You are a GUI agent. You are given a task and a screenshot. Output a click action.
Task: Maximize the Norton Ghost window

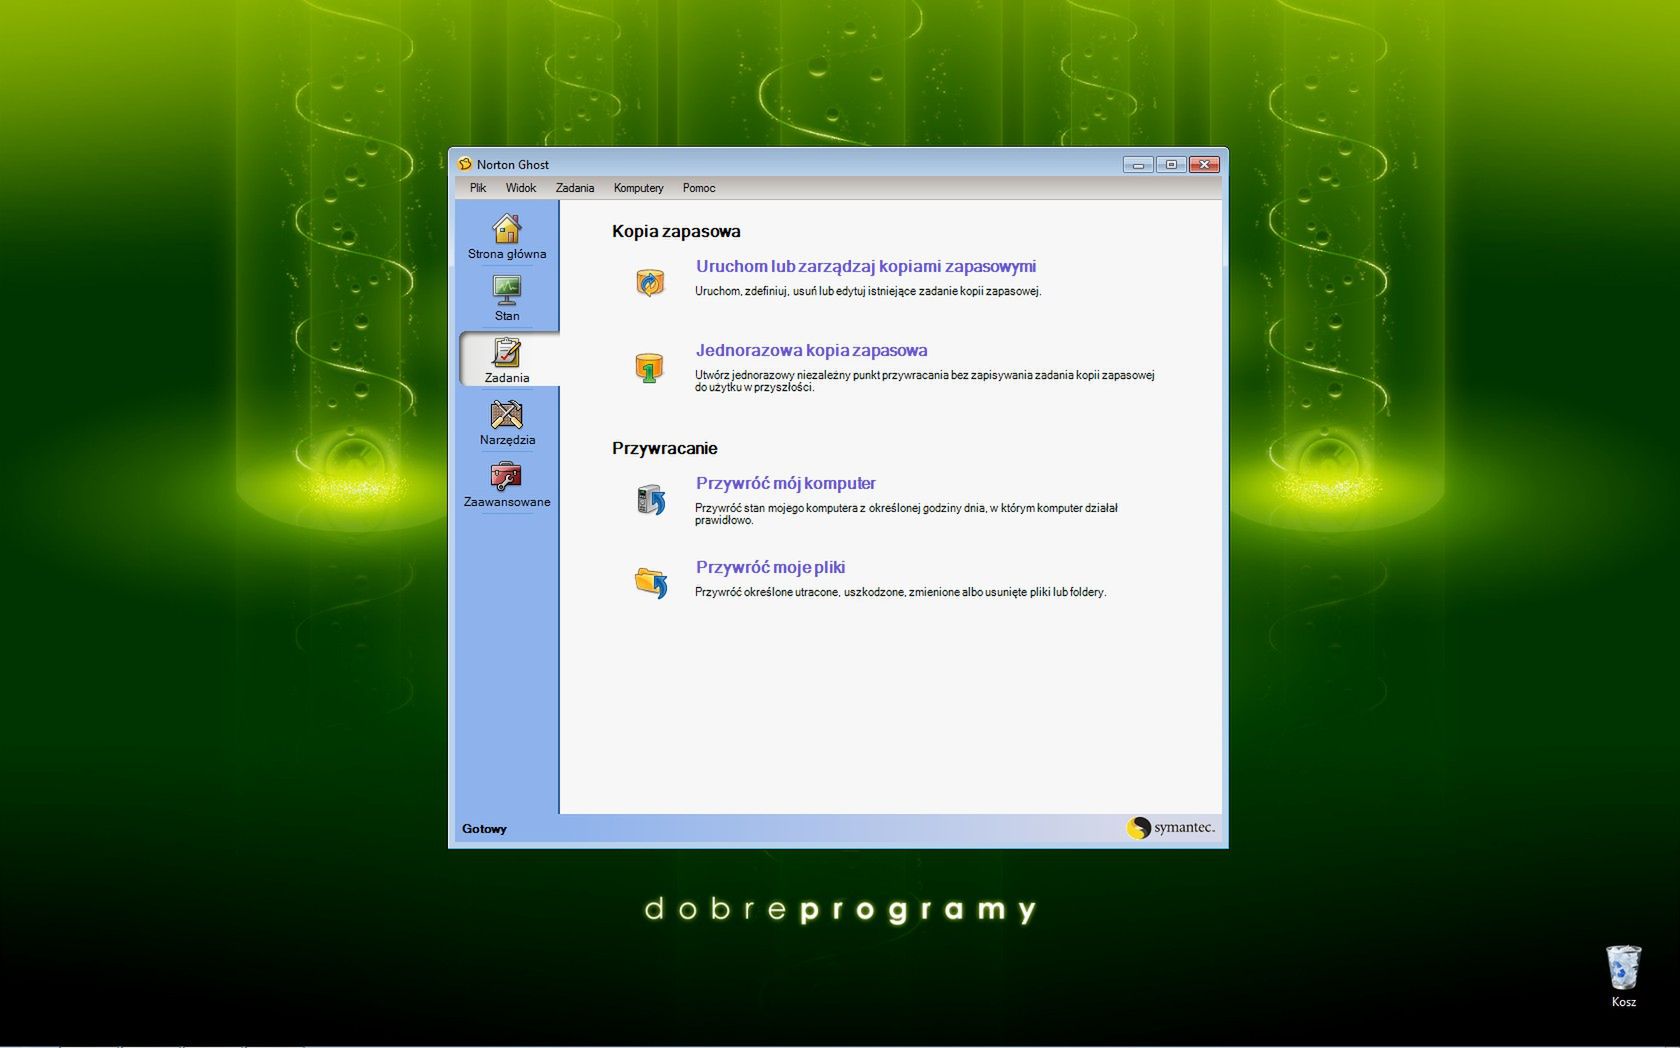tap(1171, 164)
